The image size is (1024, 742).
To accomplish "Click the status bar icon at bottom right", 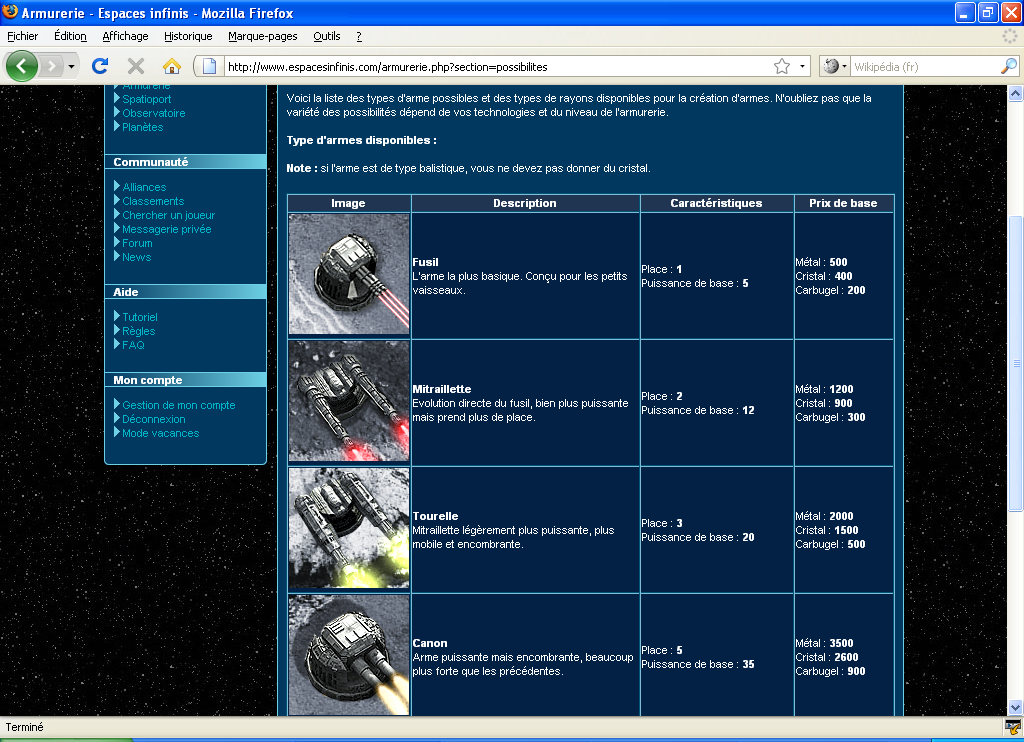I will tap(1013, 727).
